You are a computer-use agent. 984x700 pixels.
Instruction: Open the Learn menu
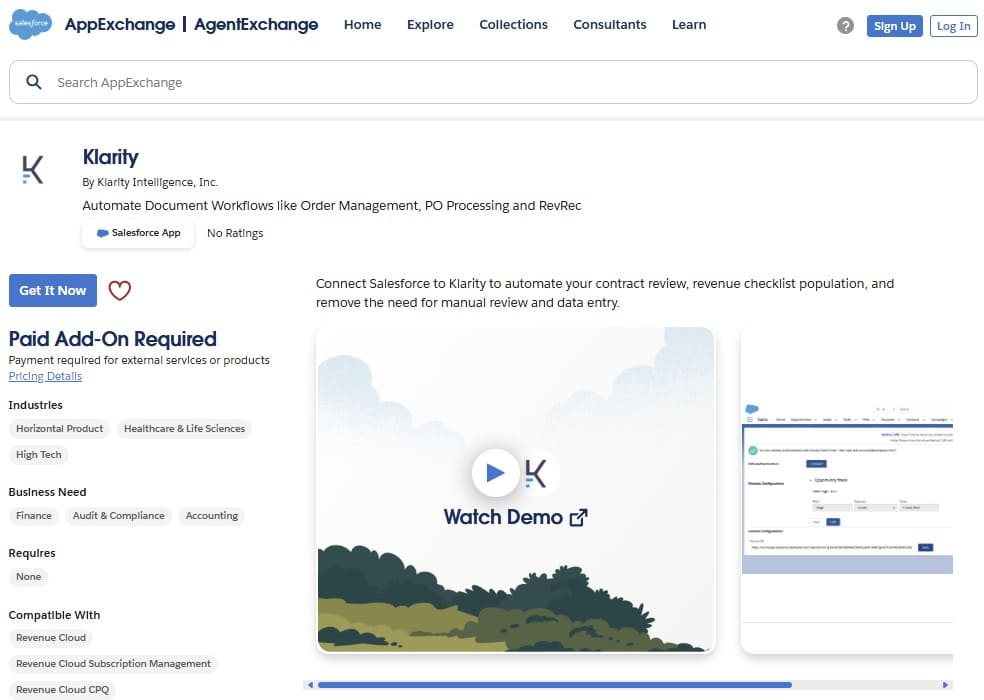click(689, 24)
